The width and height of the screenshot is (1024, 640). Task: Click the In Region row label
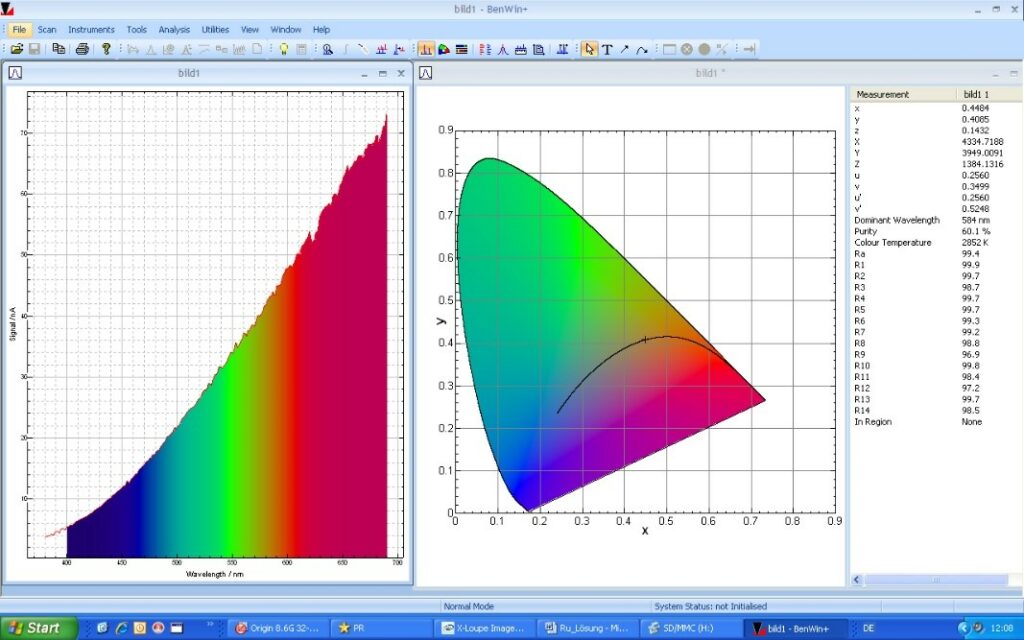pos(872,422)
